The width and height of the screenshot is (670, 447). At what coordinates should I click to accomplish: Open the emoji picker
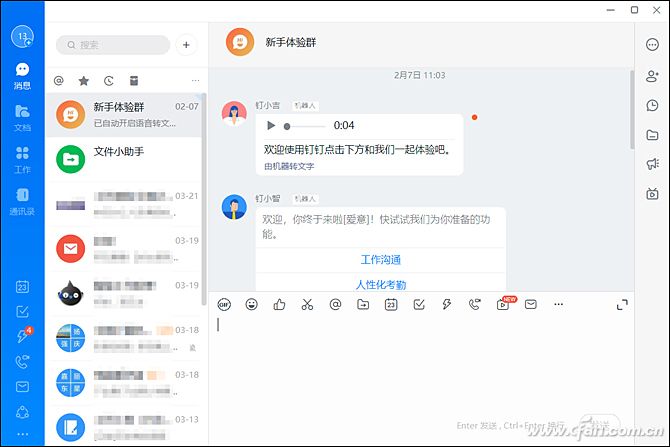(x=252, y=304)
